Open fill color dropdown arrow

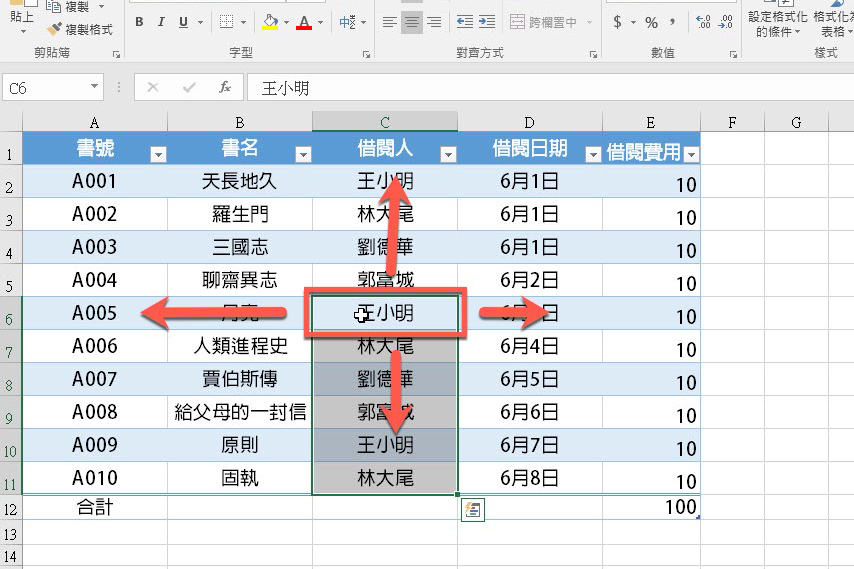tap(286, 22)
